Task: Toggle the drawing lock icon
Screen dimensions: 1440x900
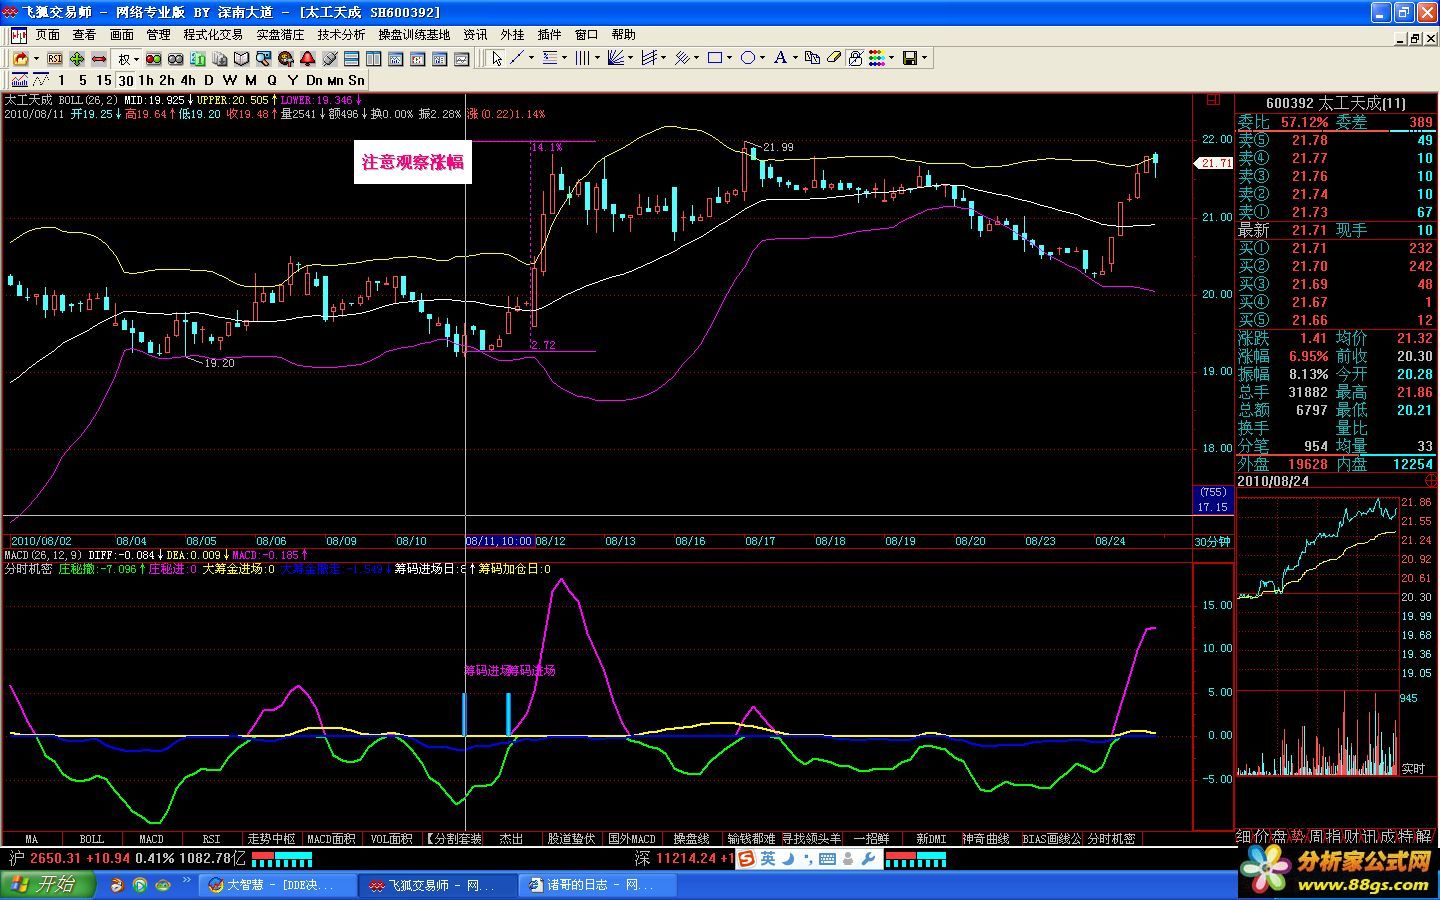Action: click(855, 58)
